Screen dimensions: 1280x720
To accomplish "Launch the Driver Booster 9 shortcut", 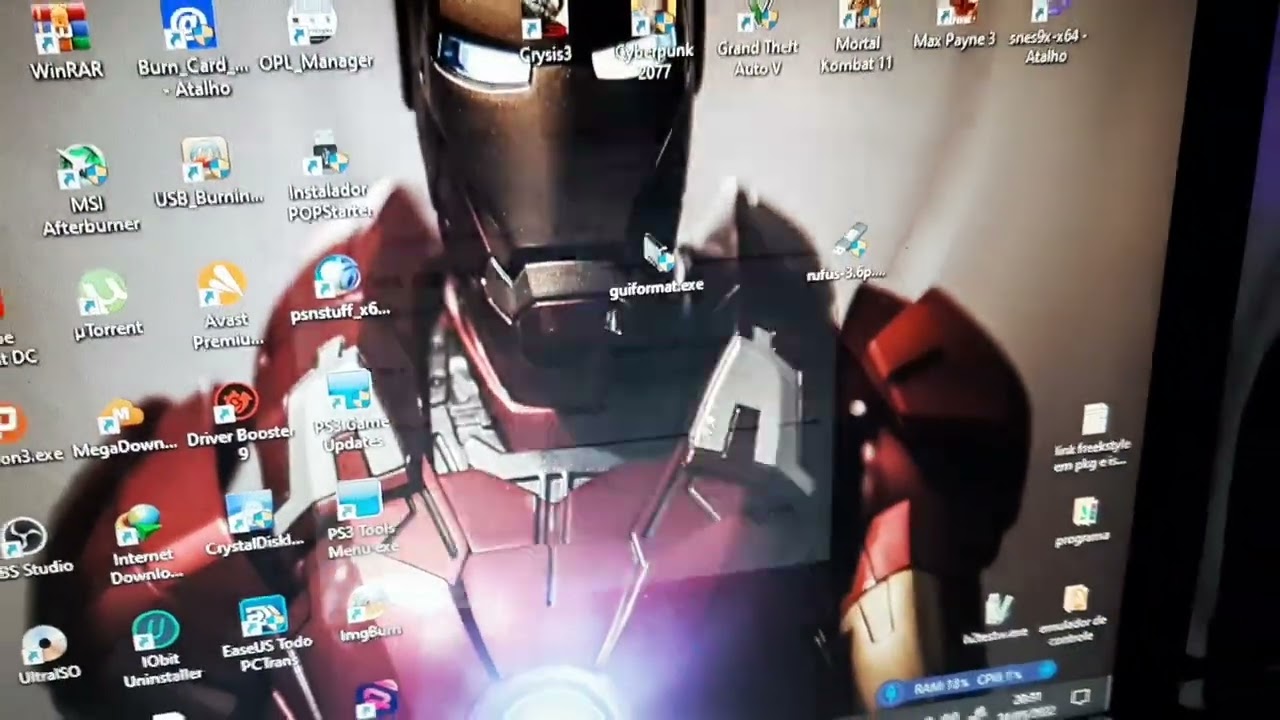I will coord(239,422).
